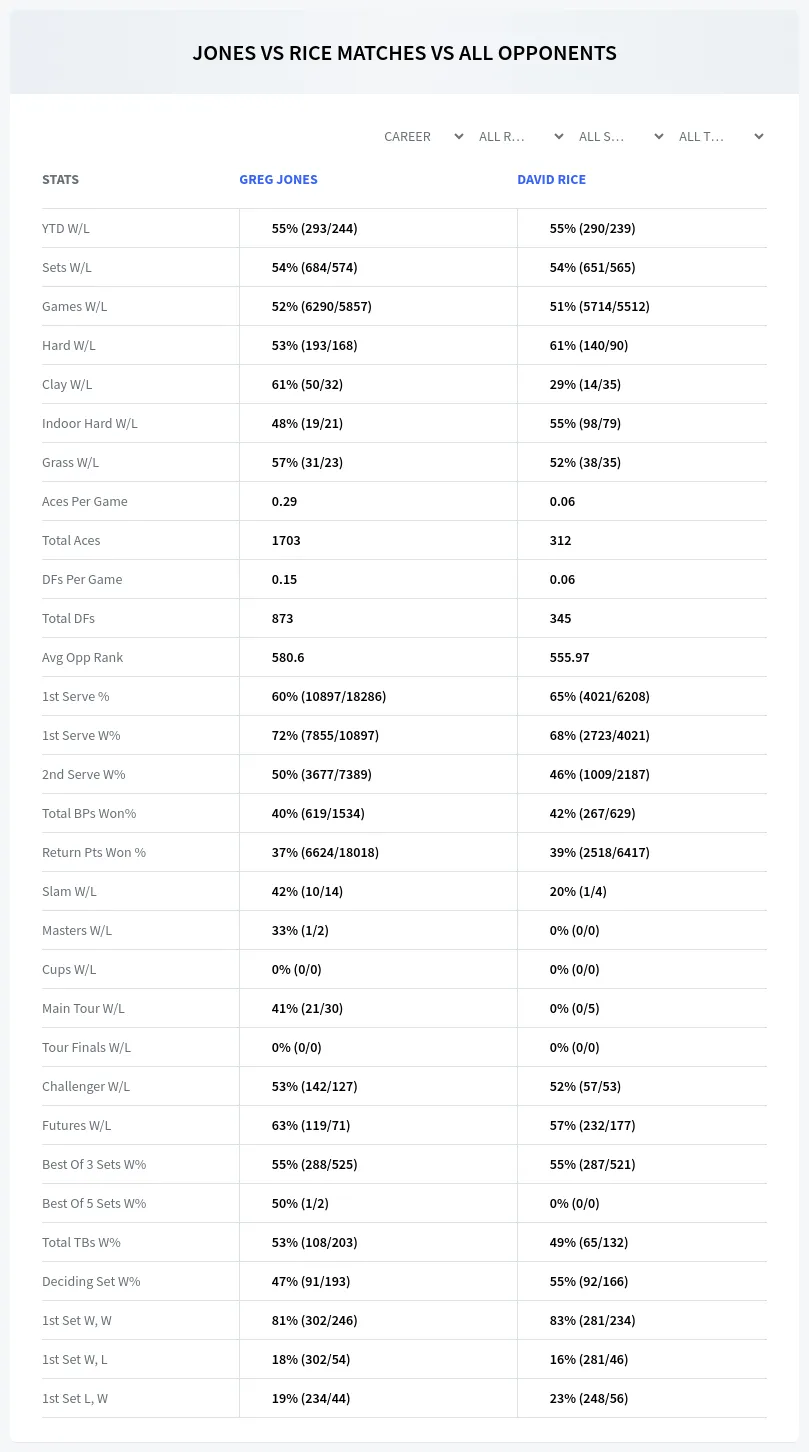Select the Total Aces row label
This screenshot has height=1452, width=809.
coord(71,540)
